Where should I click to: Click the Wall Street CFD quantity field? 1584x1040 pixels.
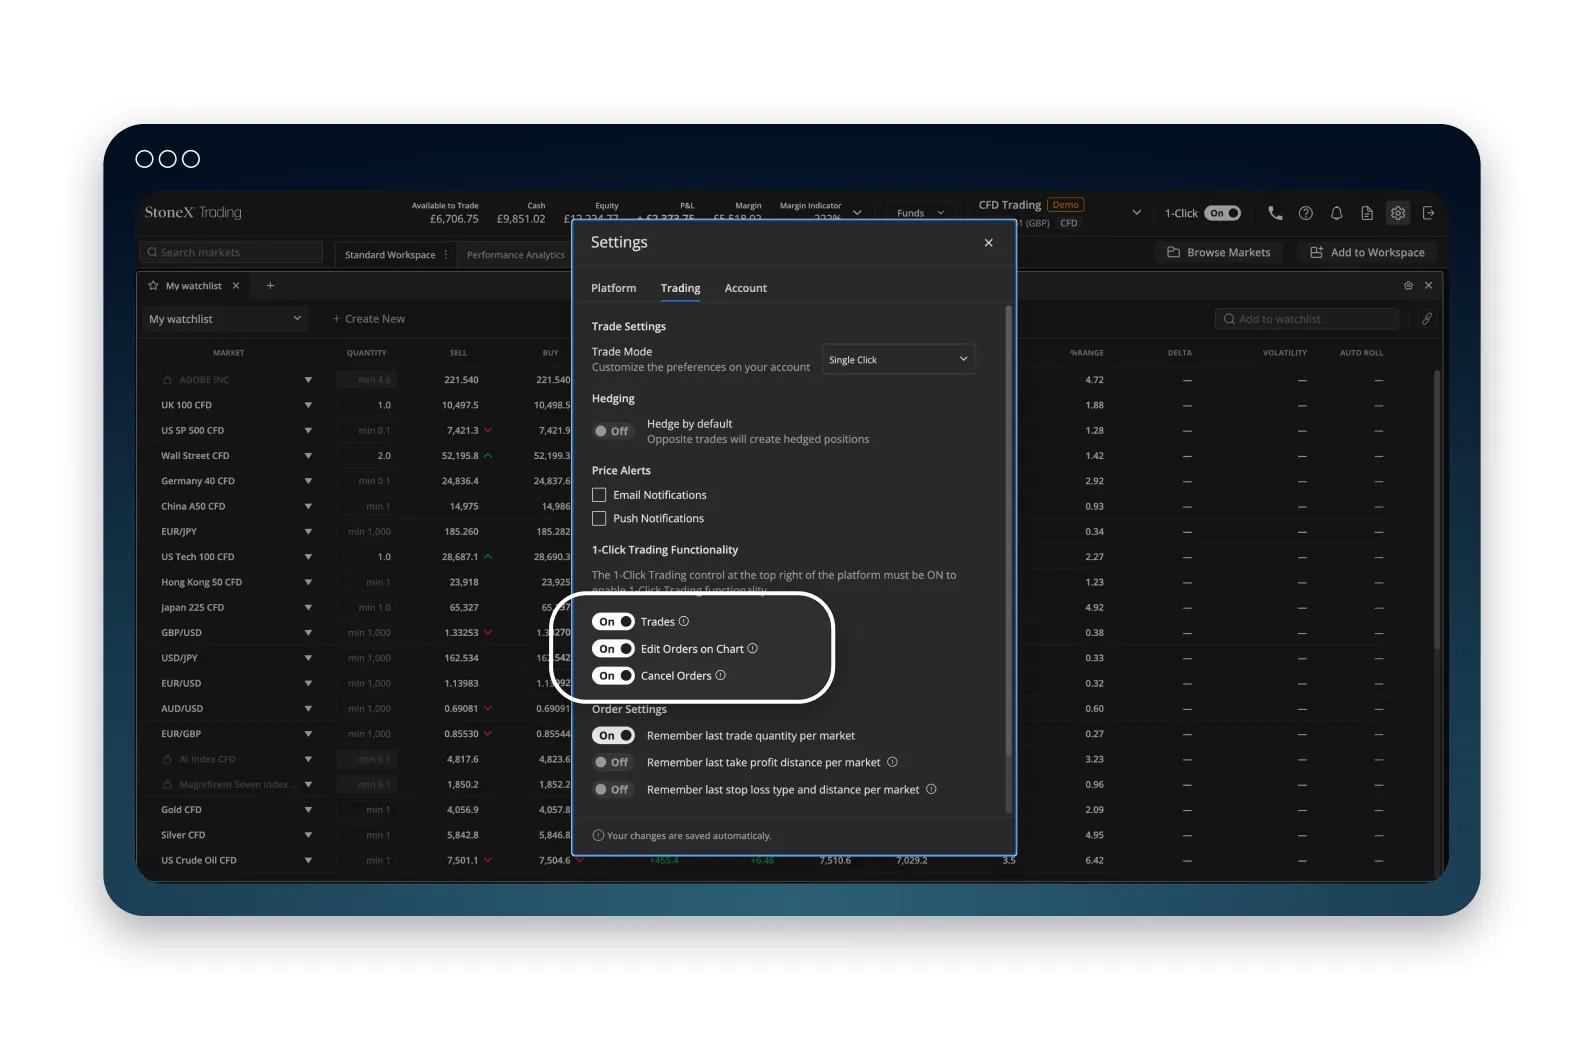(366, 456)
